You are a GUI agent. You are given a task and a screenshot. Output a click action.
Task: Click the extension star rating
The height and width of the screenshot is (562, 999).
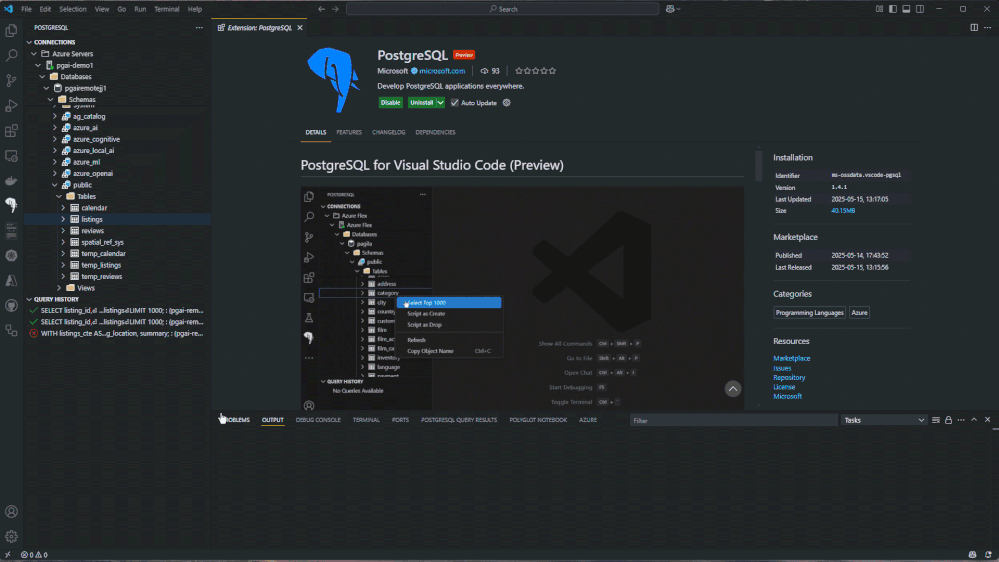coord(535,71)
